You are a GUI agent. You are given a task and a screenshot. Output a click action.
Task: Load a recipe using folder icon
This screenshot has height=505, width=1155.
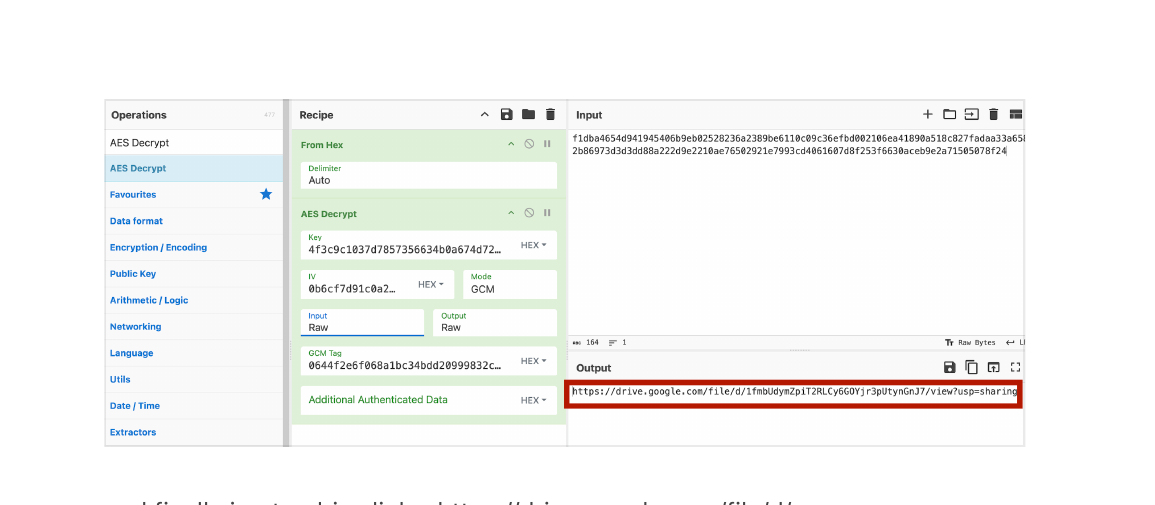coord(528,114)
